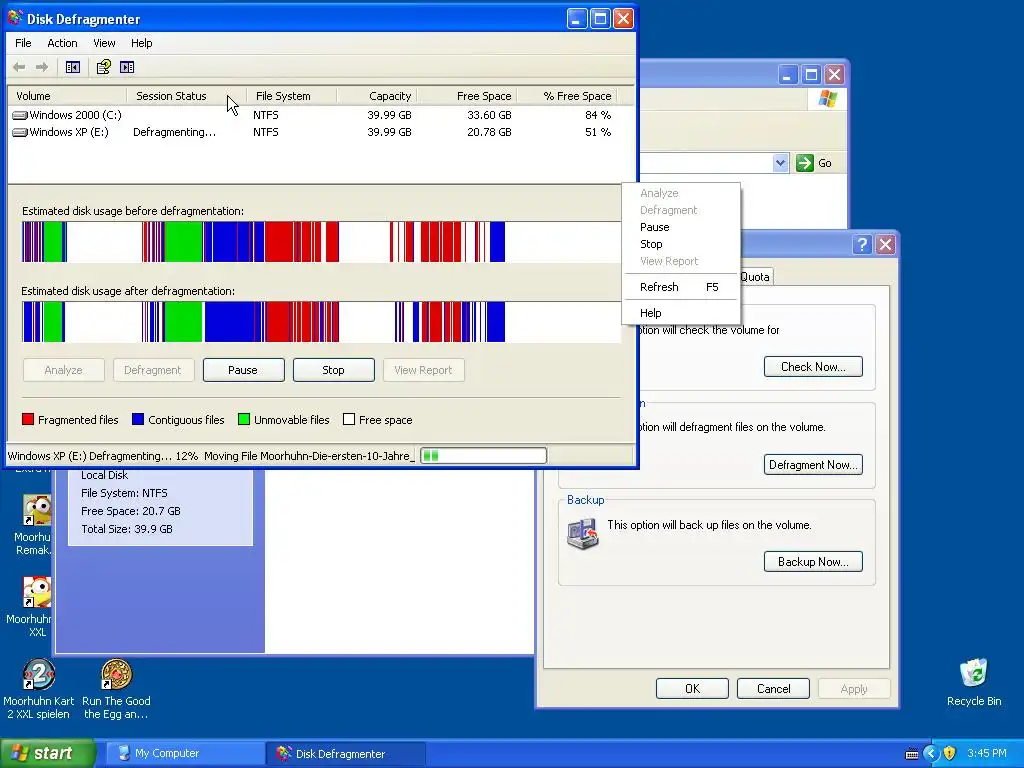Screen dimensions: 1024x768
Task: Click the after defragmentation disk usage bar
Action: (x=321, y=322)
